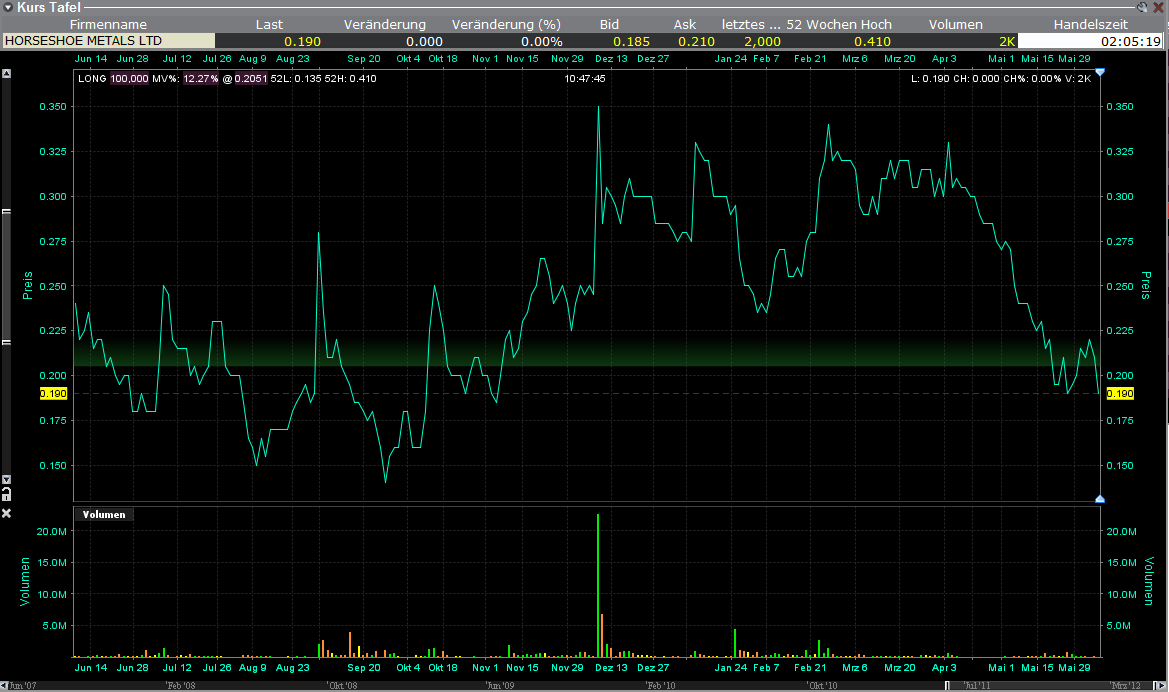
Task: Click the left-side scale up arrow
Action: click(x=6, y=74)
